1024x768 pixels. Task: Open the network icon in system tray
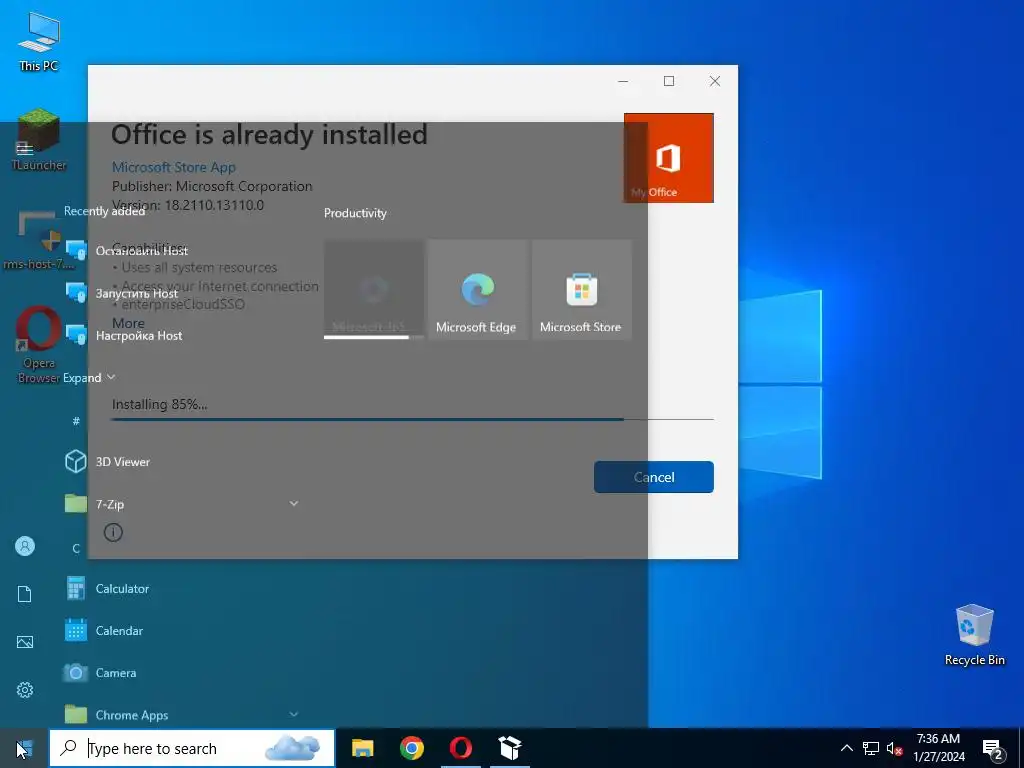871,748
